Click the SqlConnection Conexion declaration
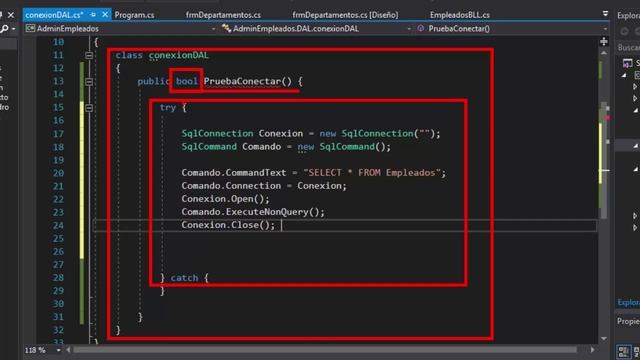The image size is (640, 360). point(311,133)
